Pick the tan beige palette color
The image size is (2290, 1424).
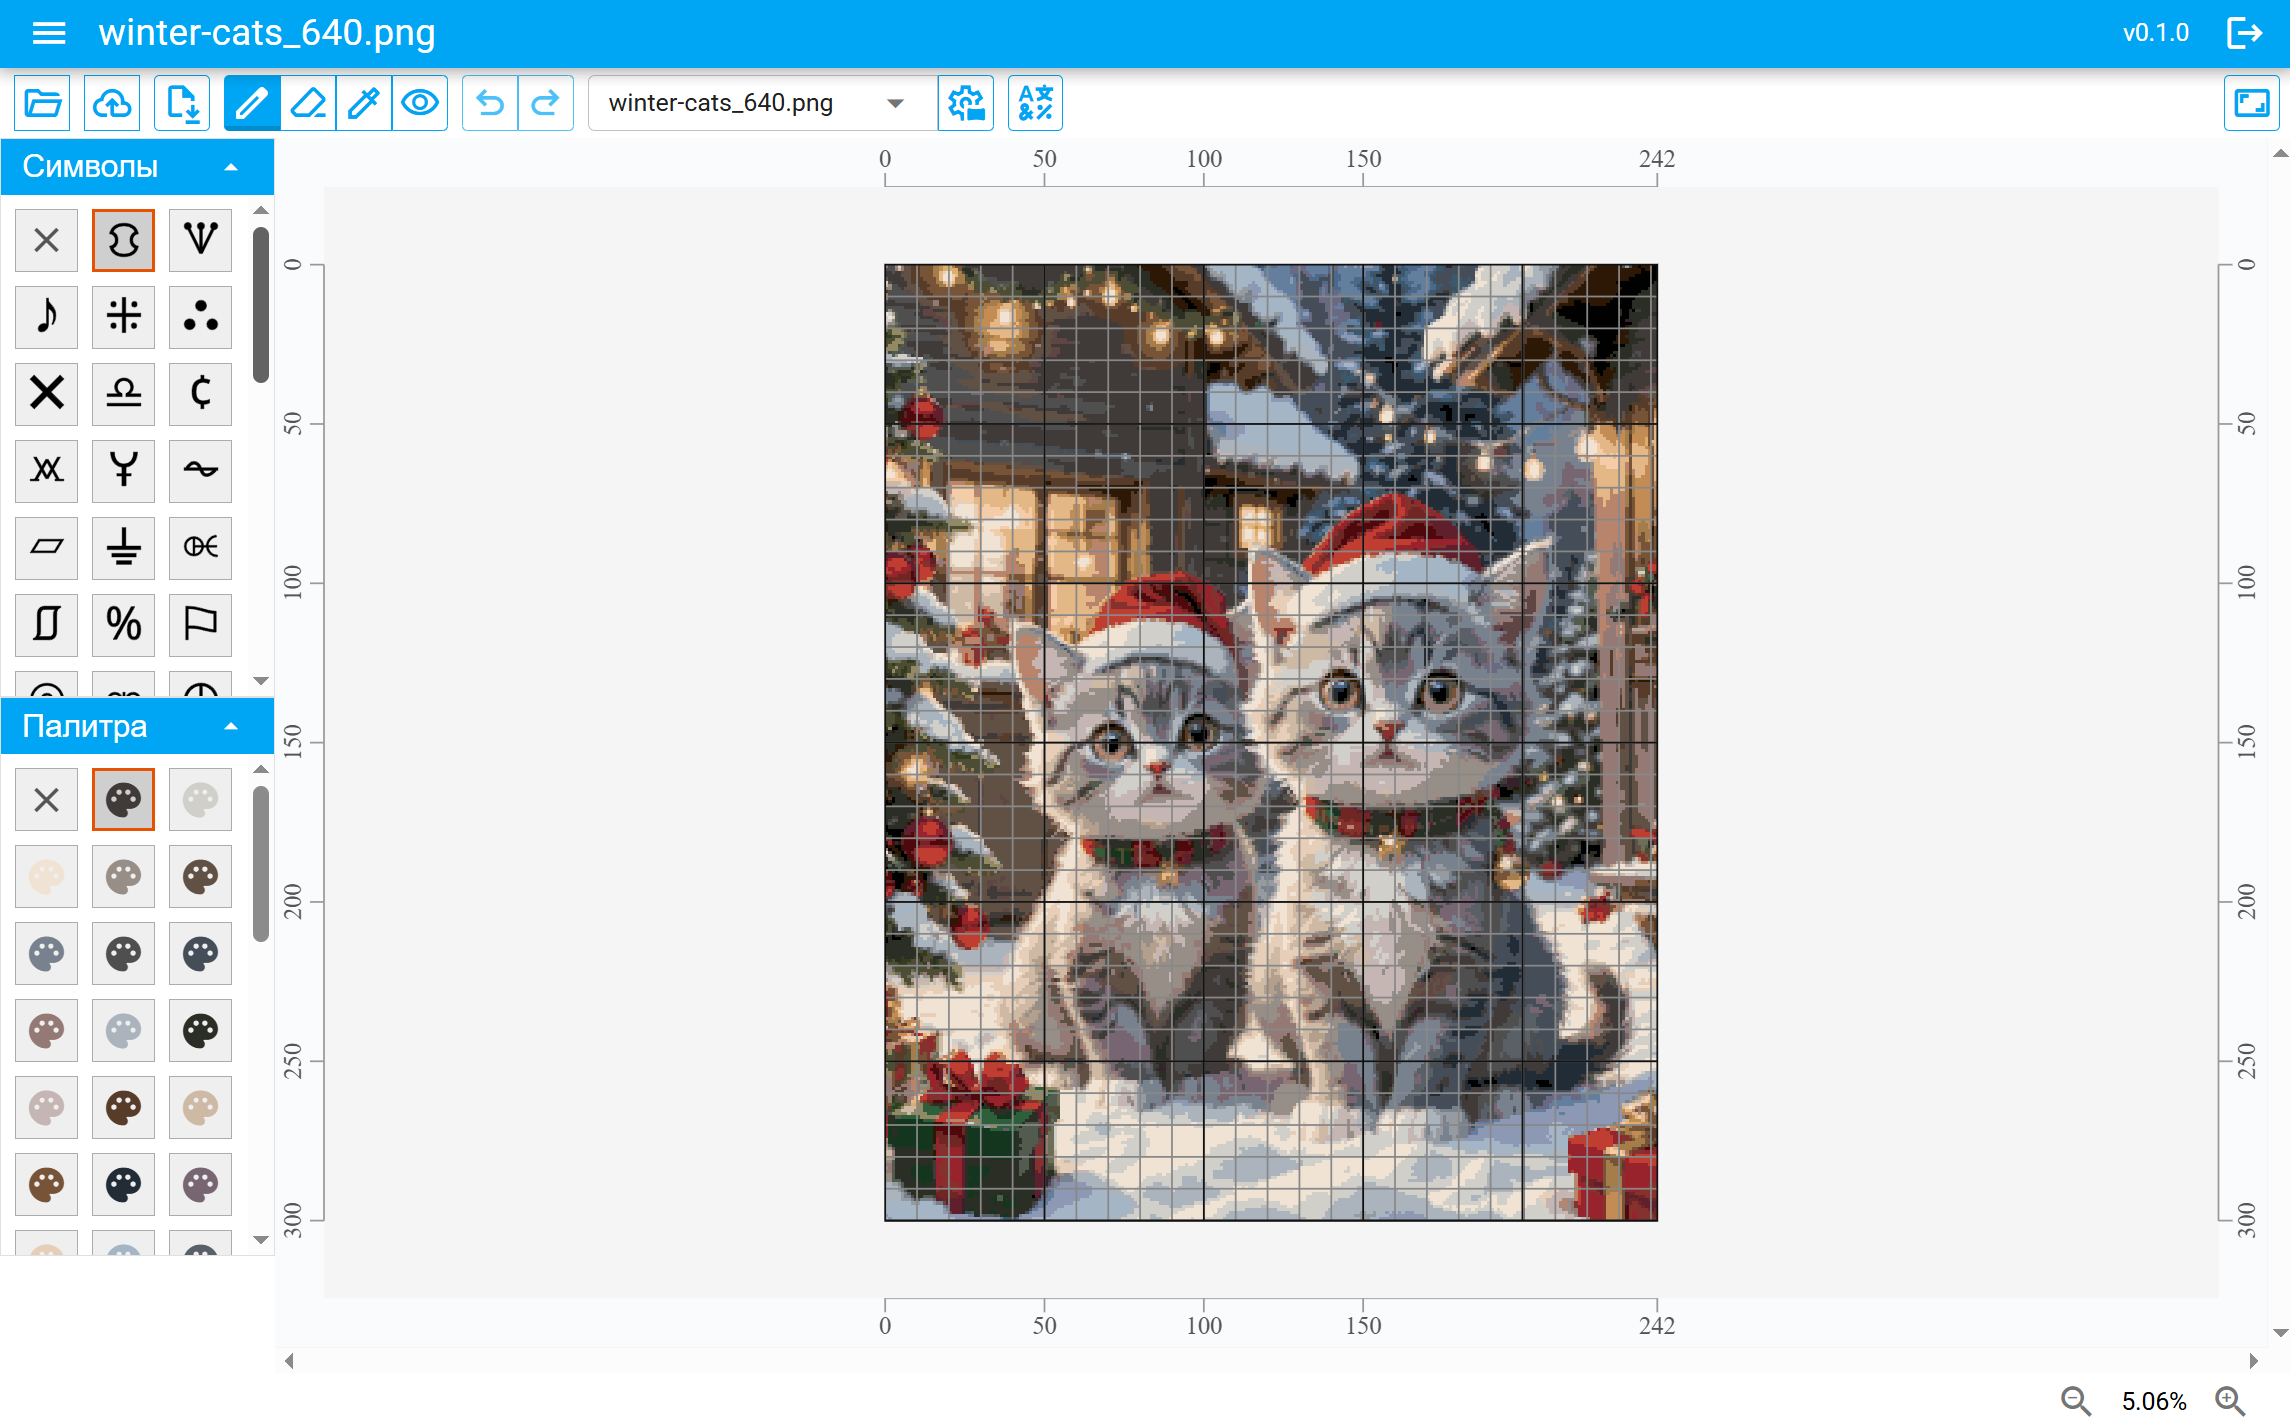coord(201,1108)
